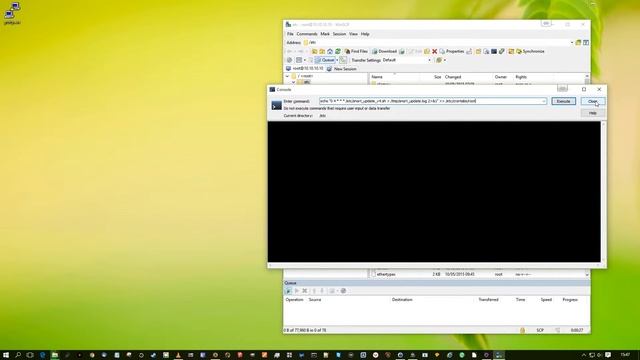The image size is (640, 360).
Task: Switch to the root@10.10.10.10 session tab
Action: coord(304,69)
